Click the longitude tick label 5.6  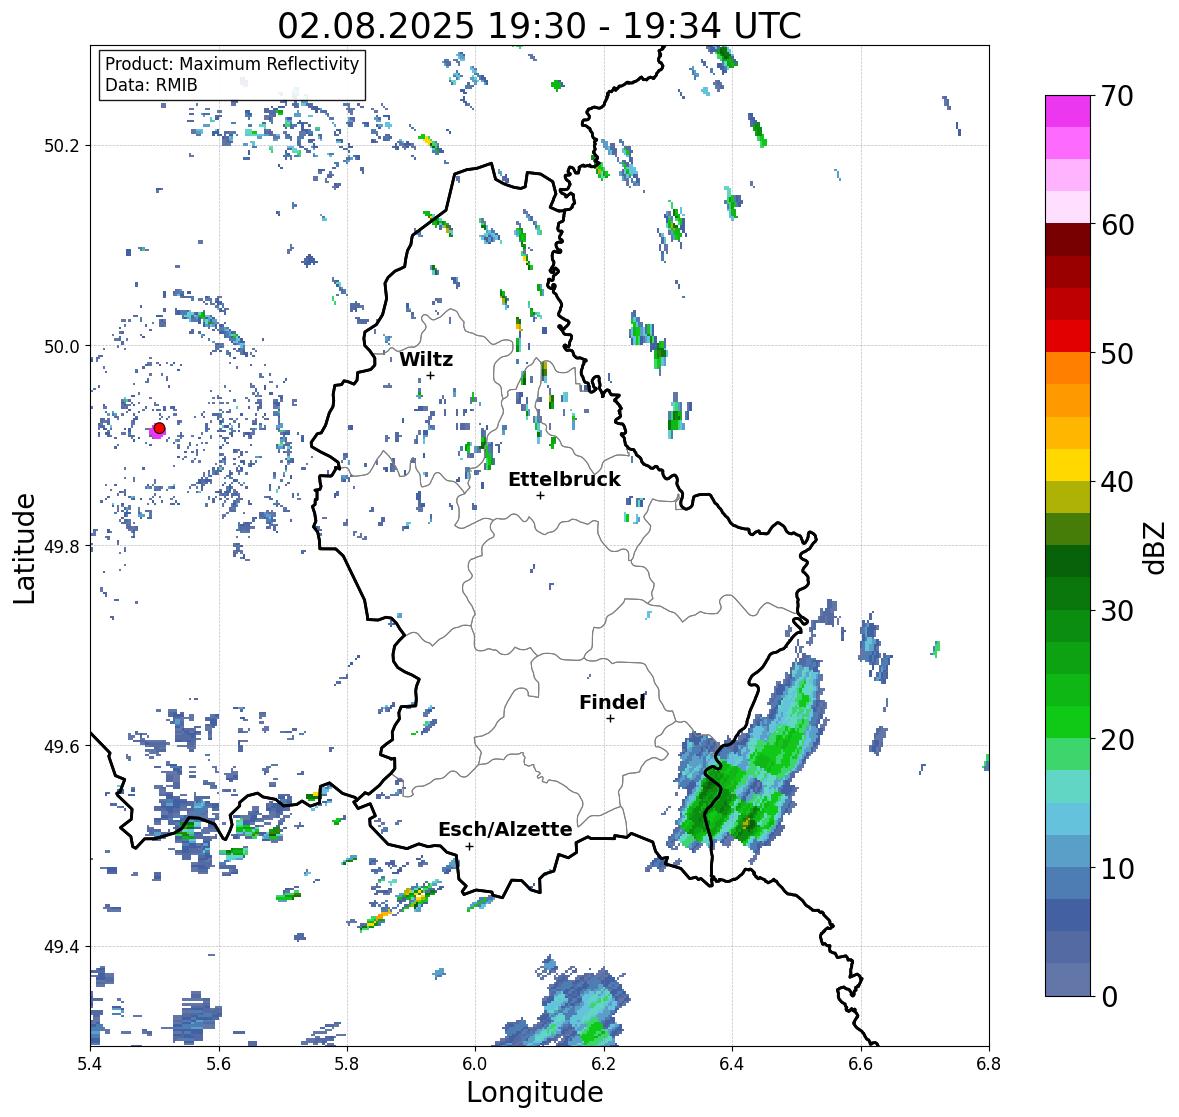click(219, 1064)
